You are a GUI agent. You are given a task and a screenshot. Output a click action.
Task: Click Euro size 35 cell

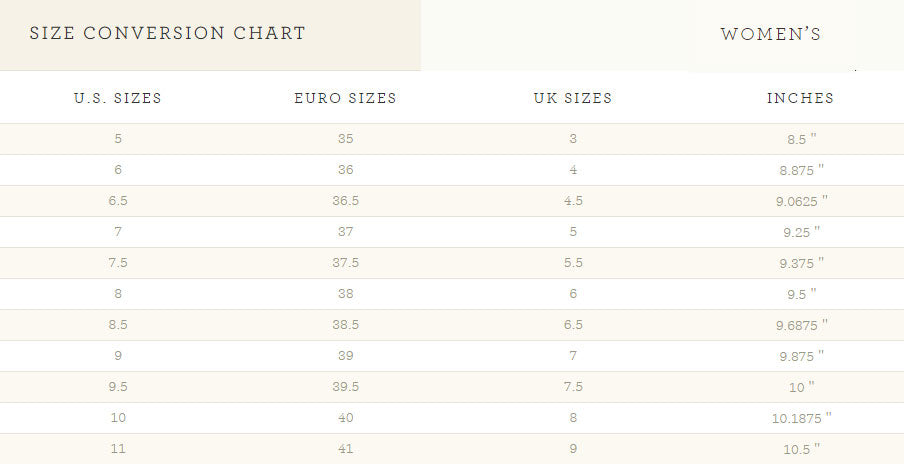345,139
